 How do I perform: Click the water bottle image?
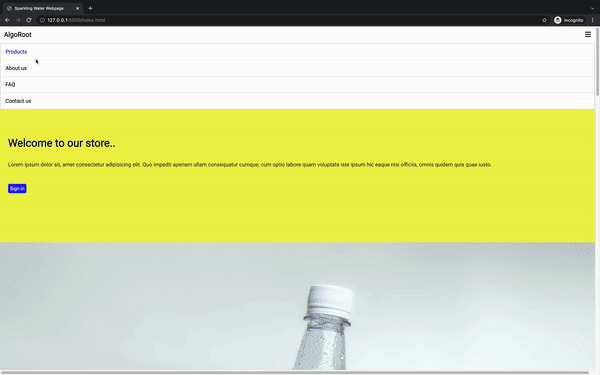pos(297,306)
